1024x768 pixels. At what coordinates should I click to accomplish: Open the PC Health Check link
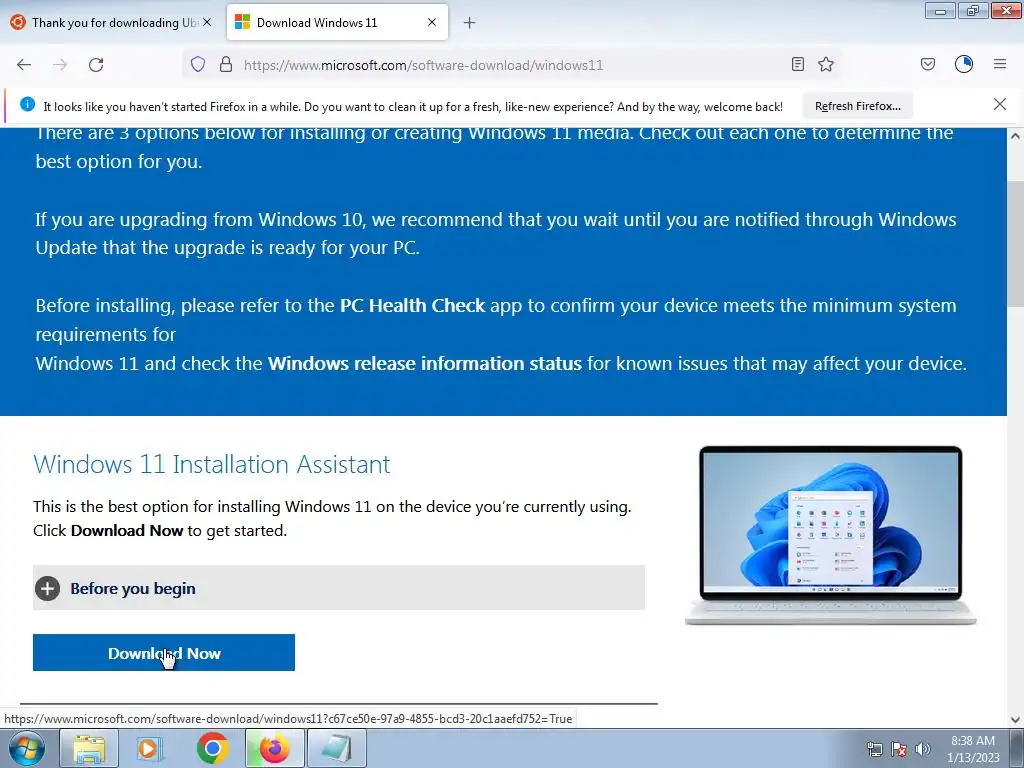[412, 306]
